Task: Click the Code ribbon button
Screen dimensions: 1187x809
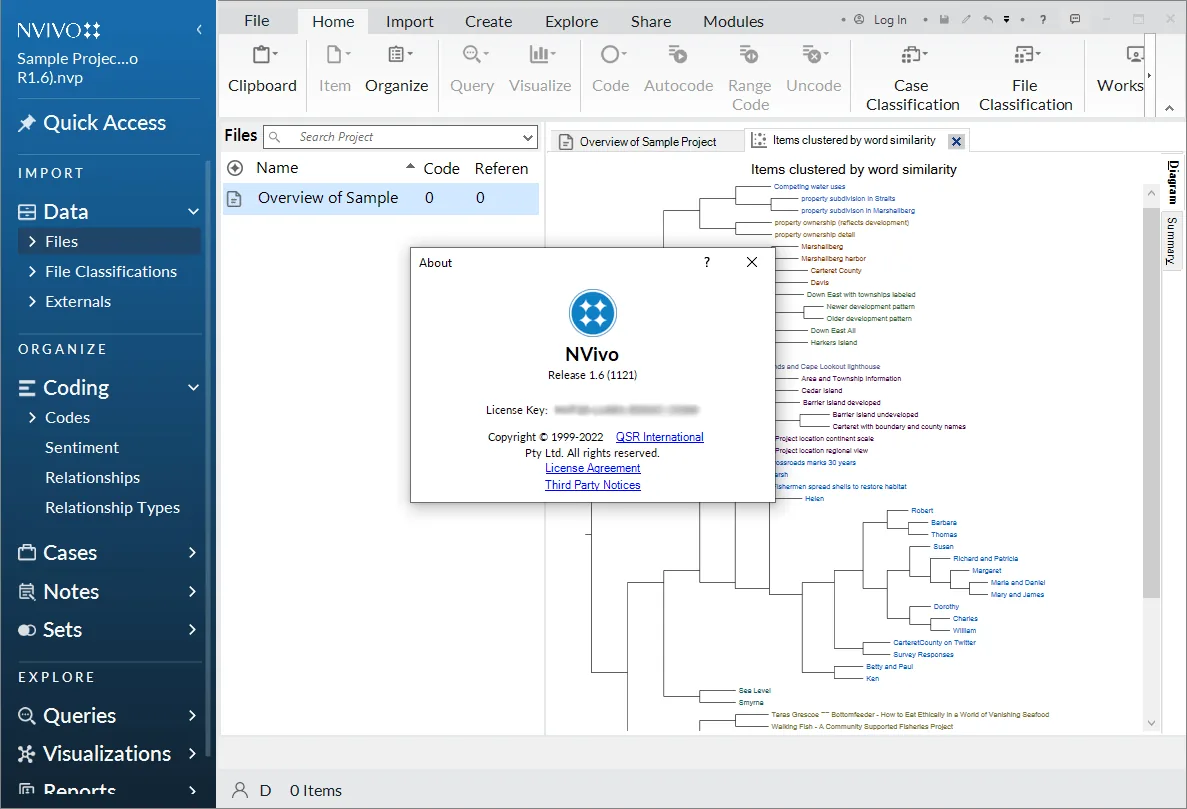Action: 610,70
